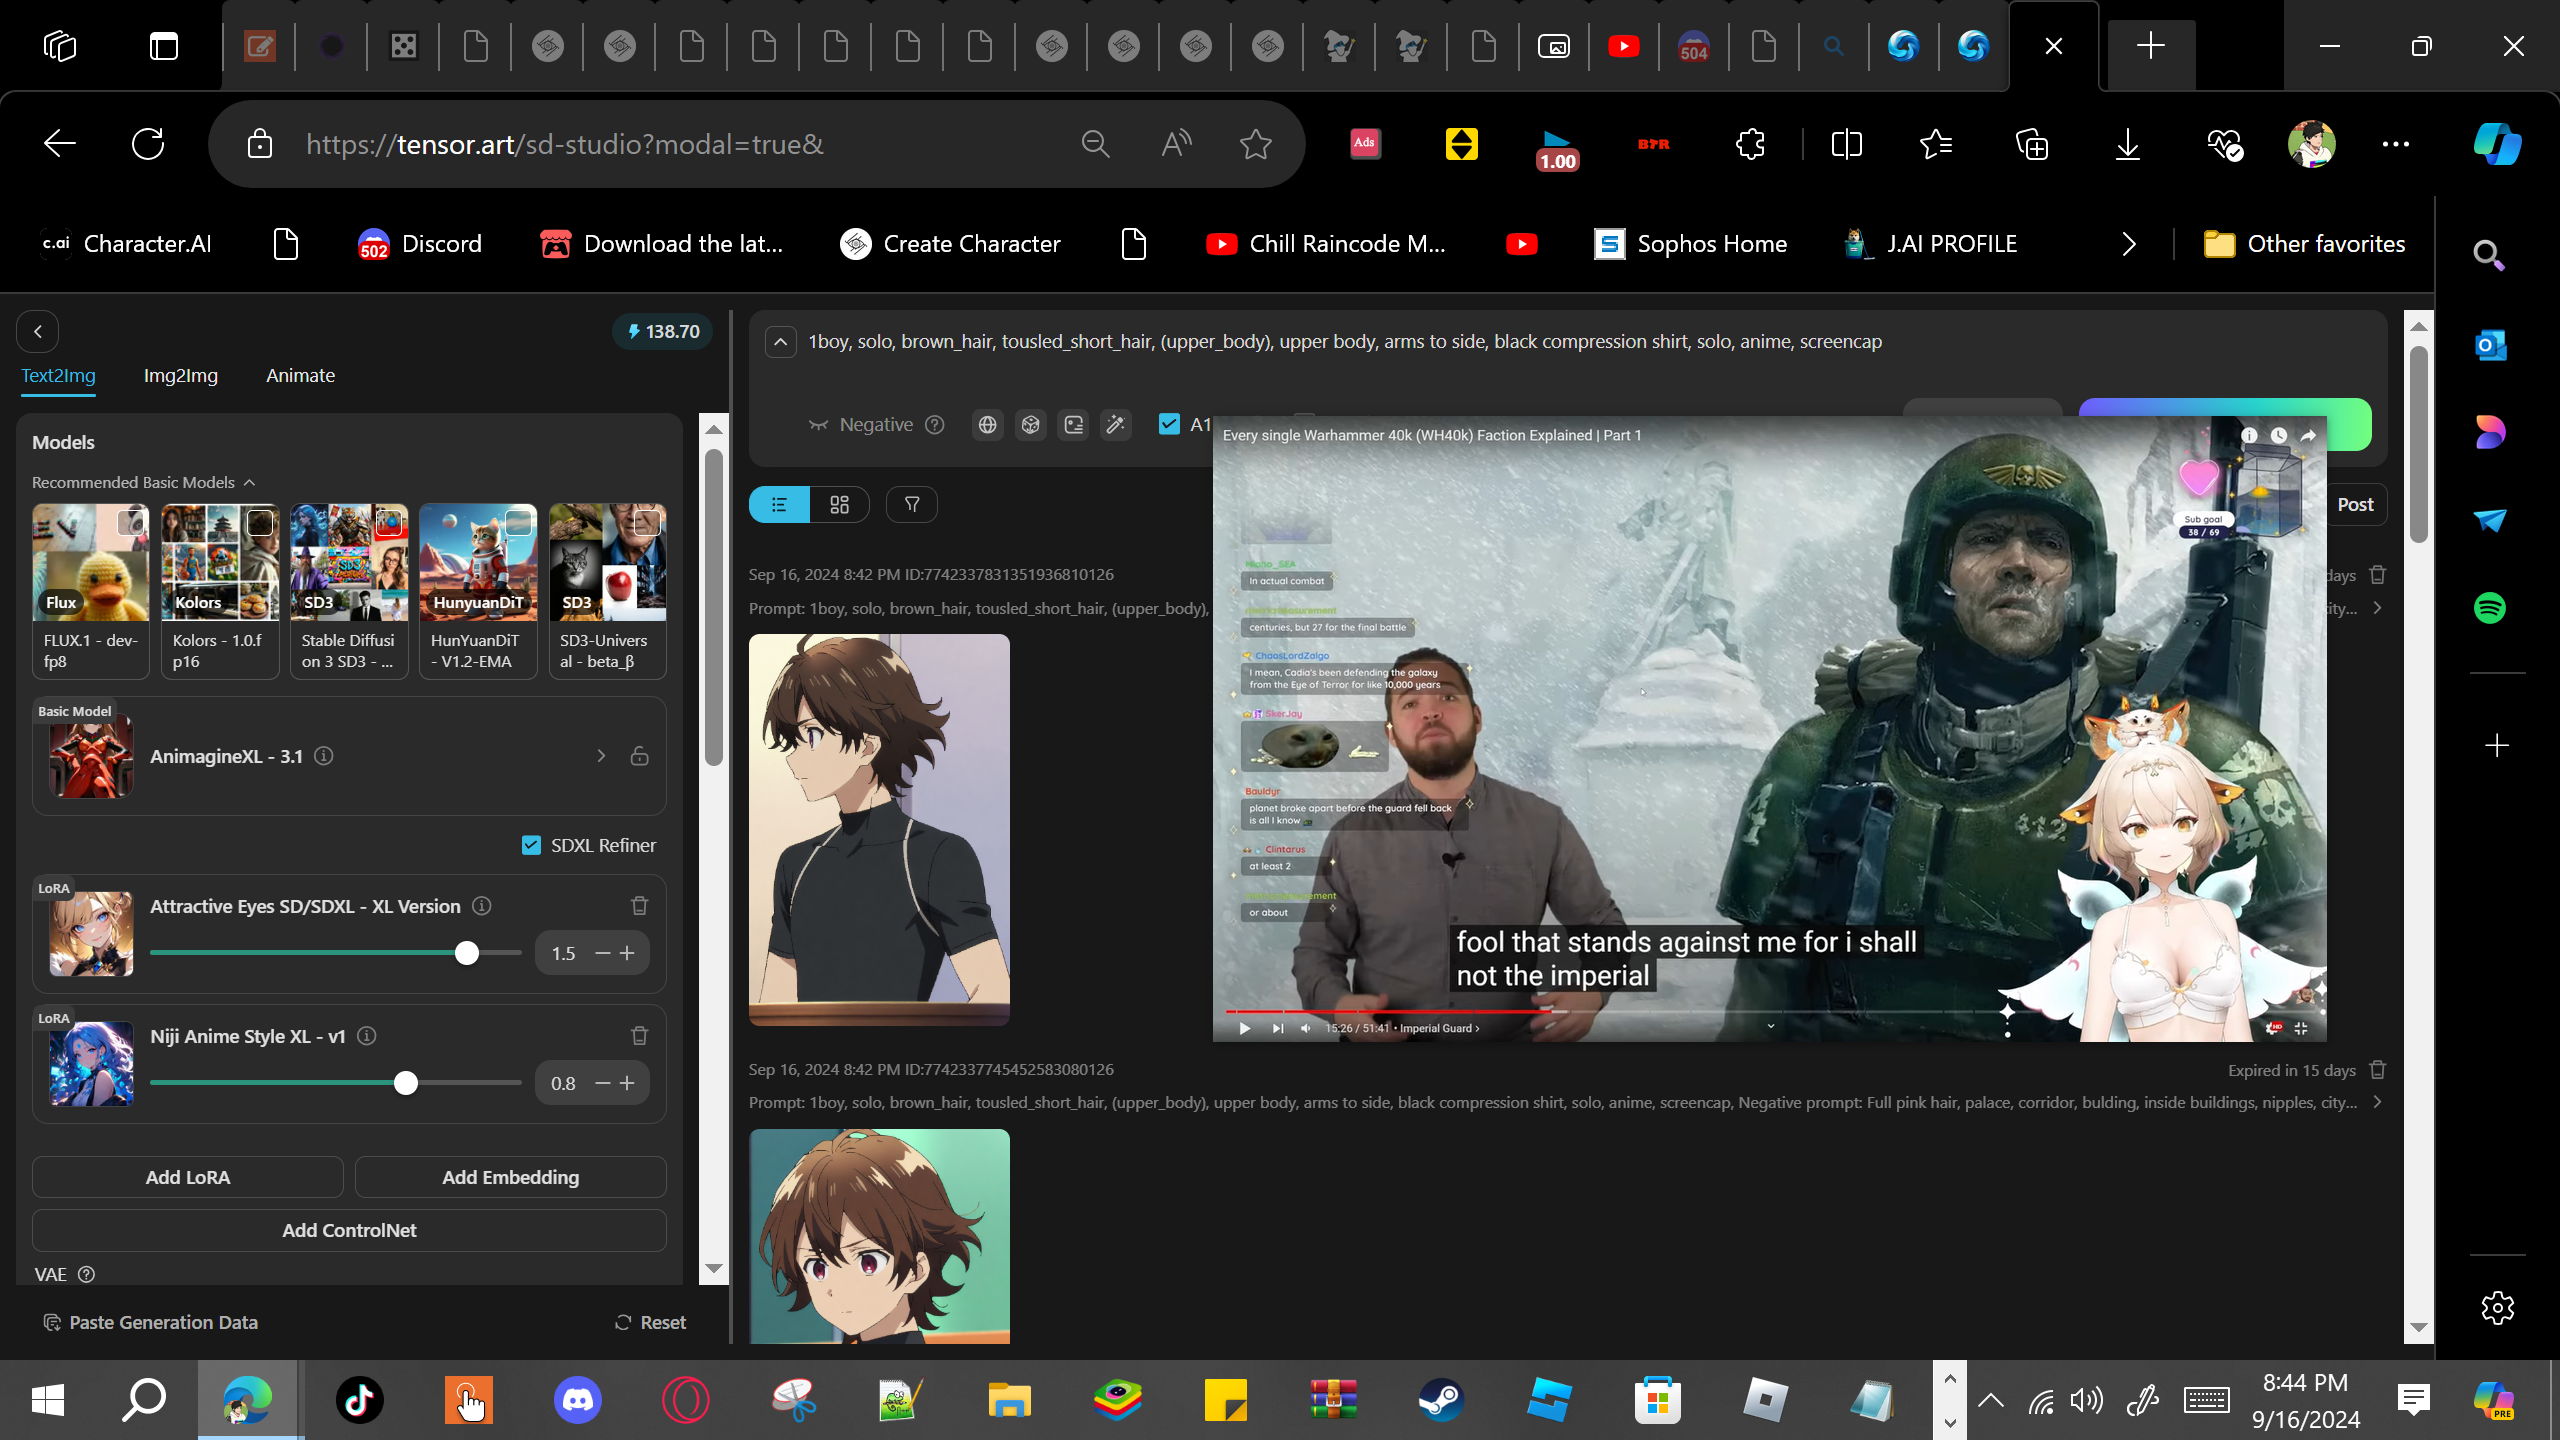Screen dimensions: 2560x1440
Task: Open Steam from the Windows taskbar
Action: tap(1441, 1400)
